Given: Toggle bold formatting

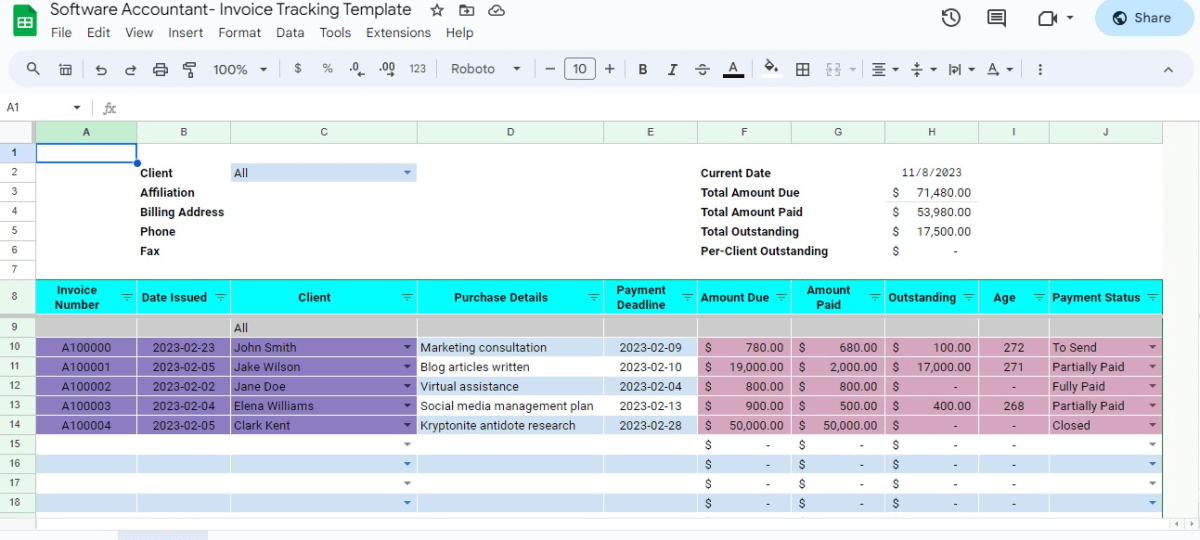Looking at the screenshot, I should 643,69.
